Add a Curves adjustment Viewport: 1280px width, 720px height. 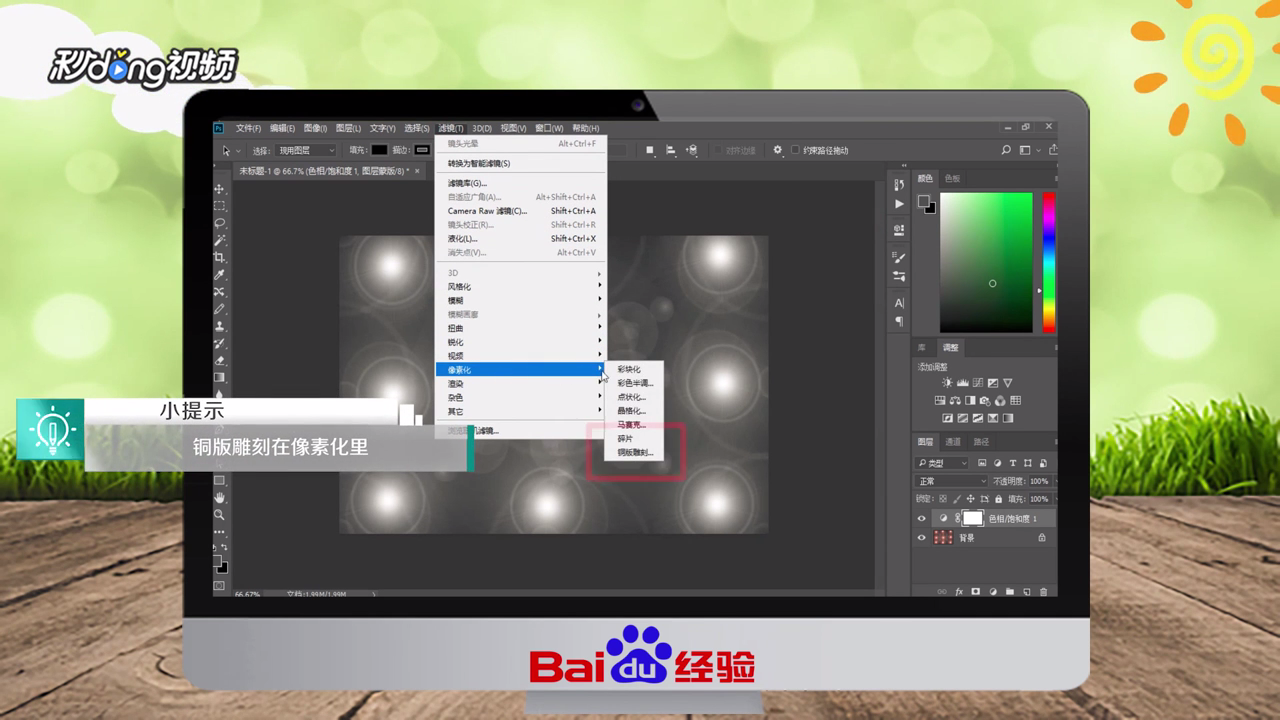click(x=977, y=383)
